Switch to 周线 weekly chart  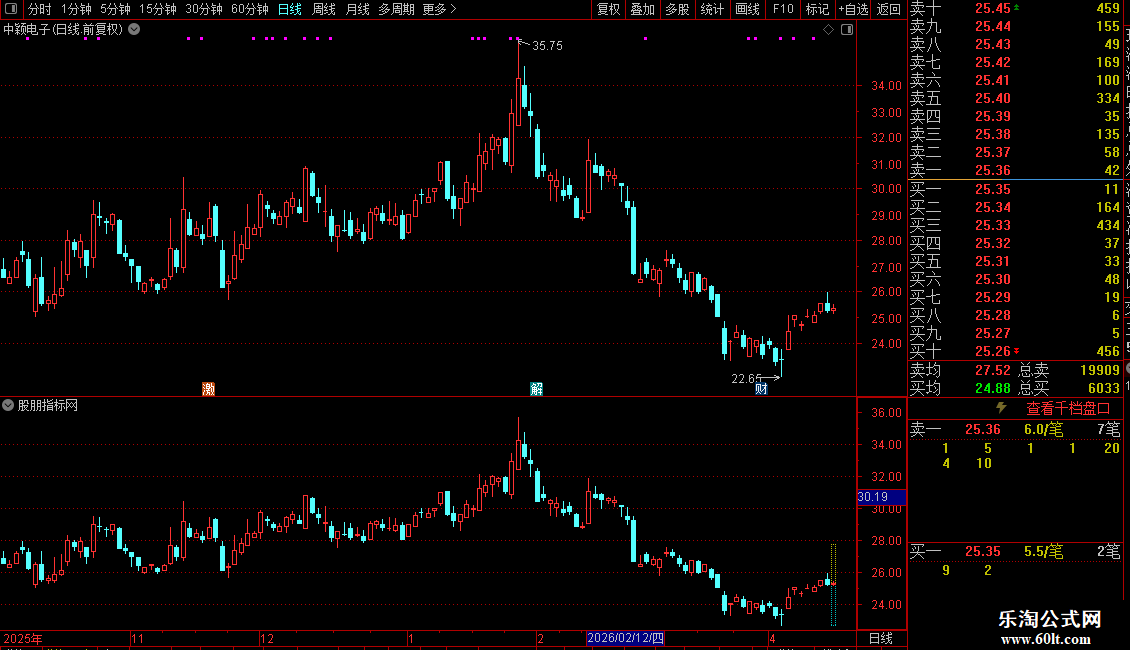324,9
